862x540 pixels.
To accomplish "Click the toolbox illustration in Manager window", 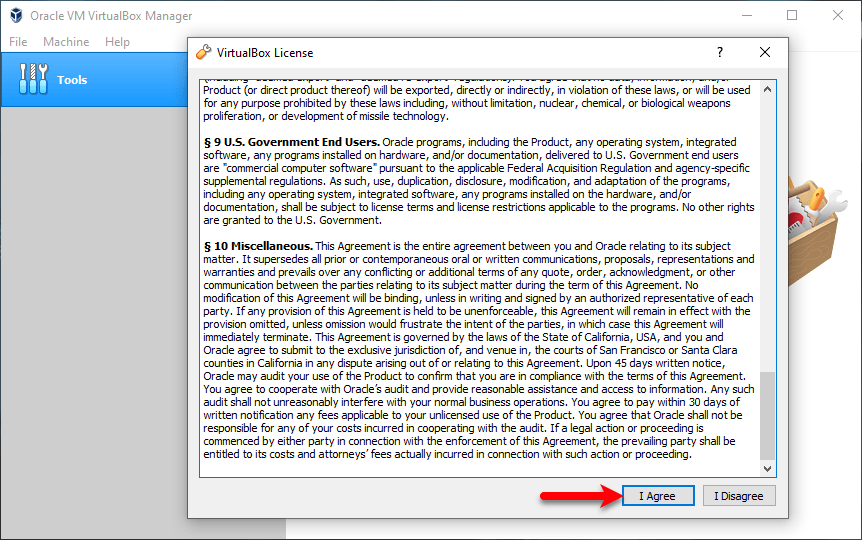I will point(817,231).
